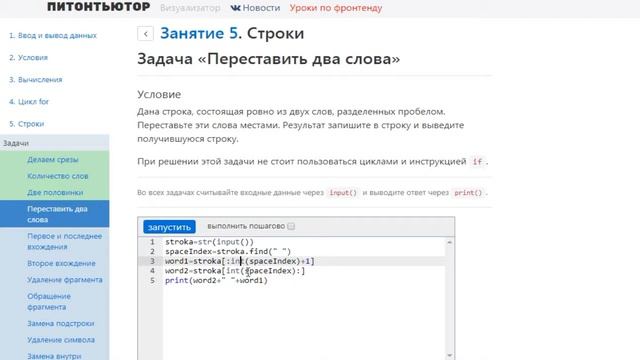The height and width of the screenshot is (360, 640).
Task: Click the task title Переставить два слова heading
Action: tap(269, 59)
